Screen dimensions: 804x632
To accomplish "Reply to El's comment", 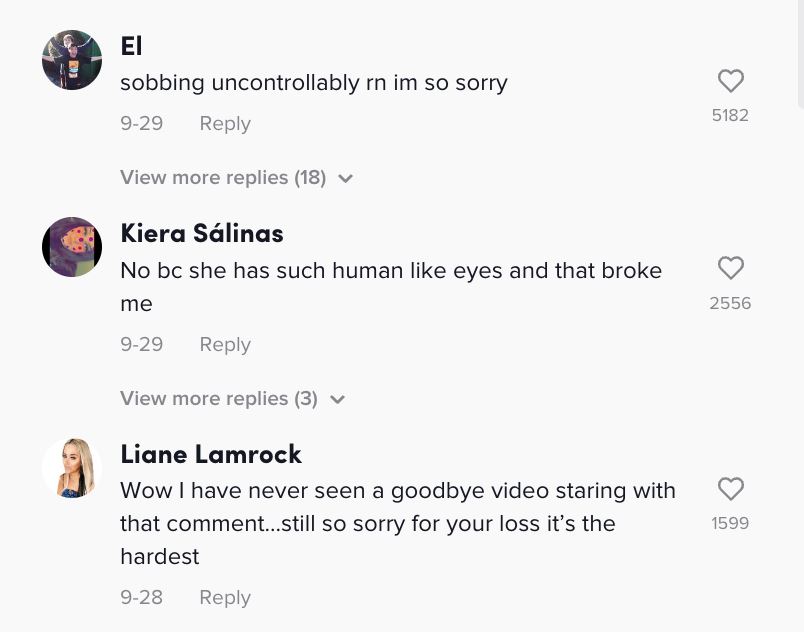I will tap(225, 124).
